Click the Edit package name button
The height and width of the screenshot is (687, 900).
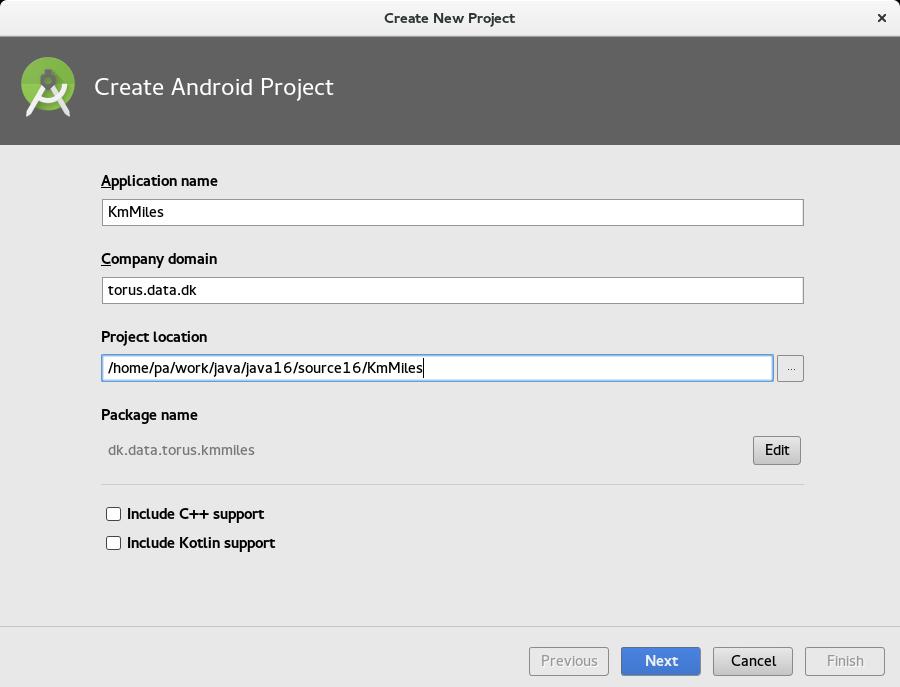coord(777,450)
